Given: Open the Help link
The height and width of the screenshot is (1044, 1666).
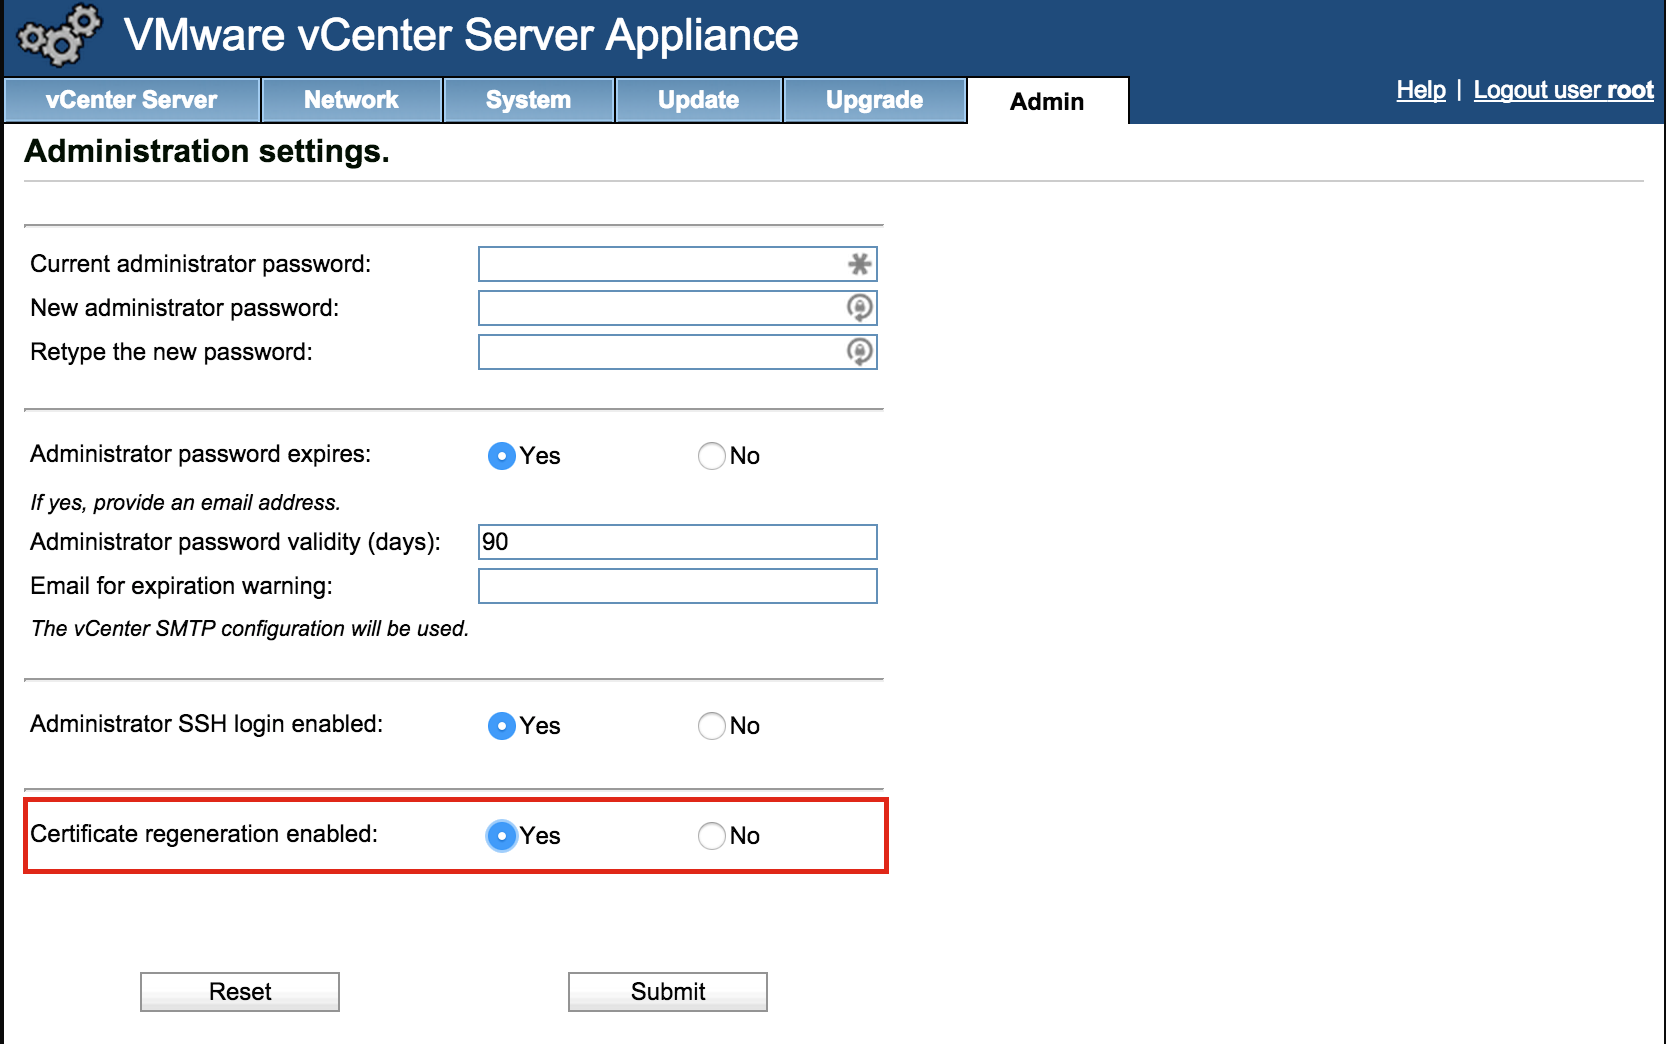Looking at the screenshot, I should pos(1420,90).
